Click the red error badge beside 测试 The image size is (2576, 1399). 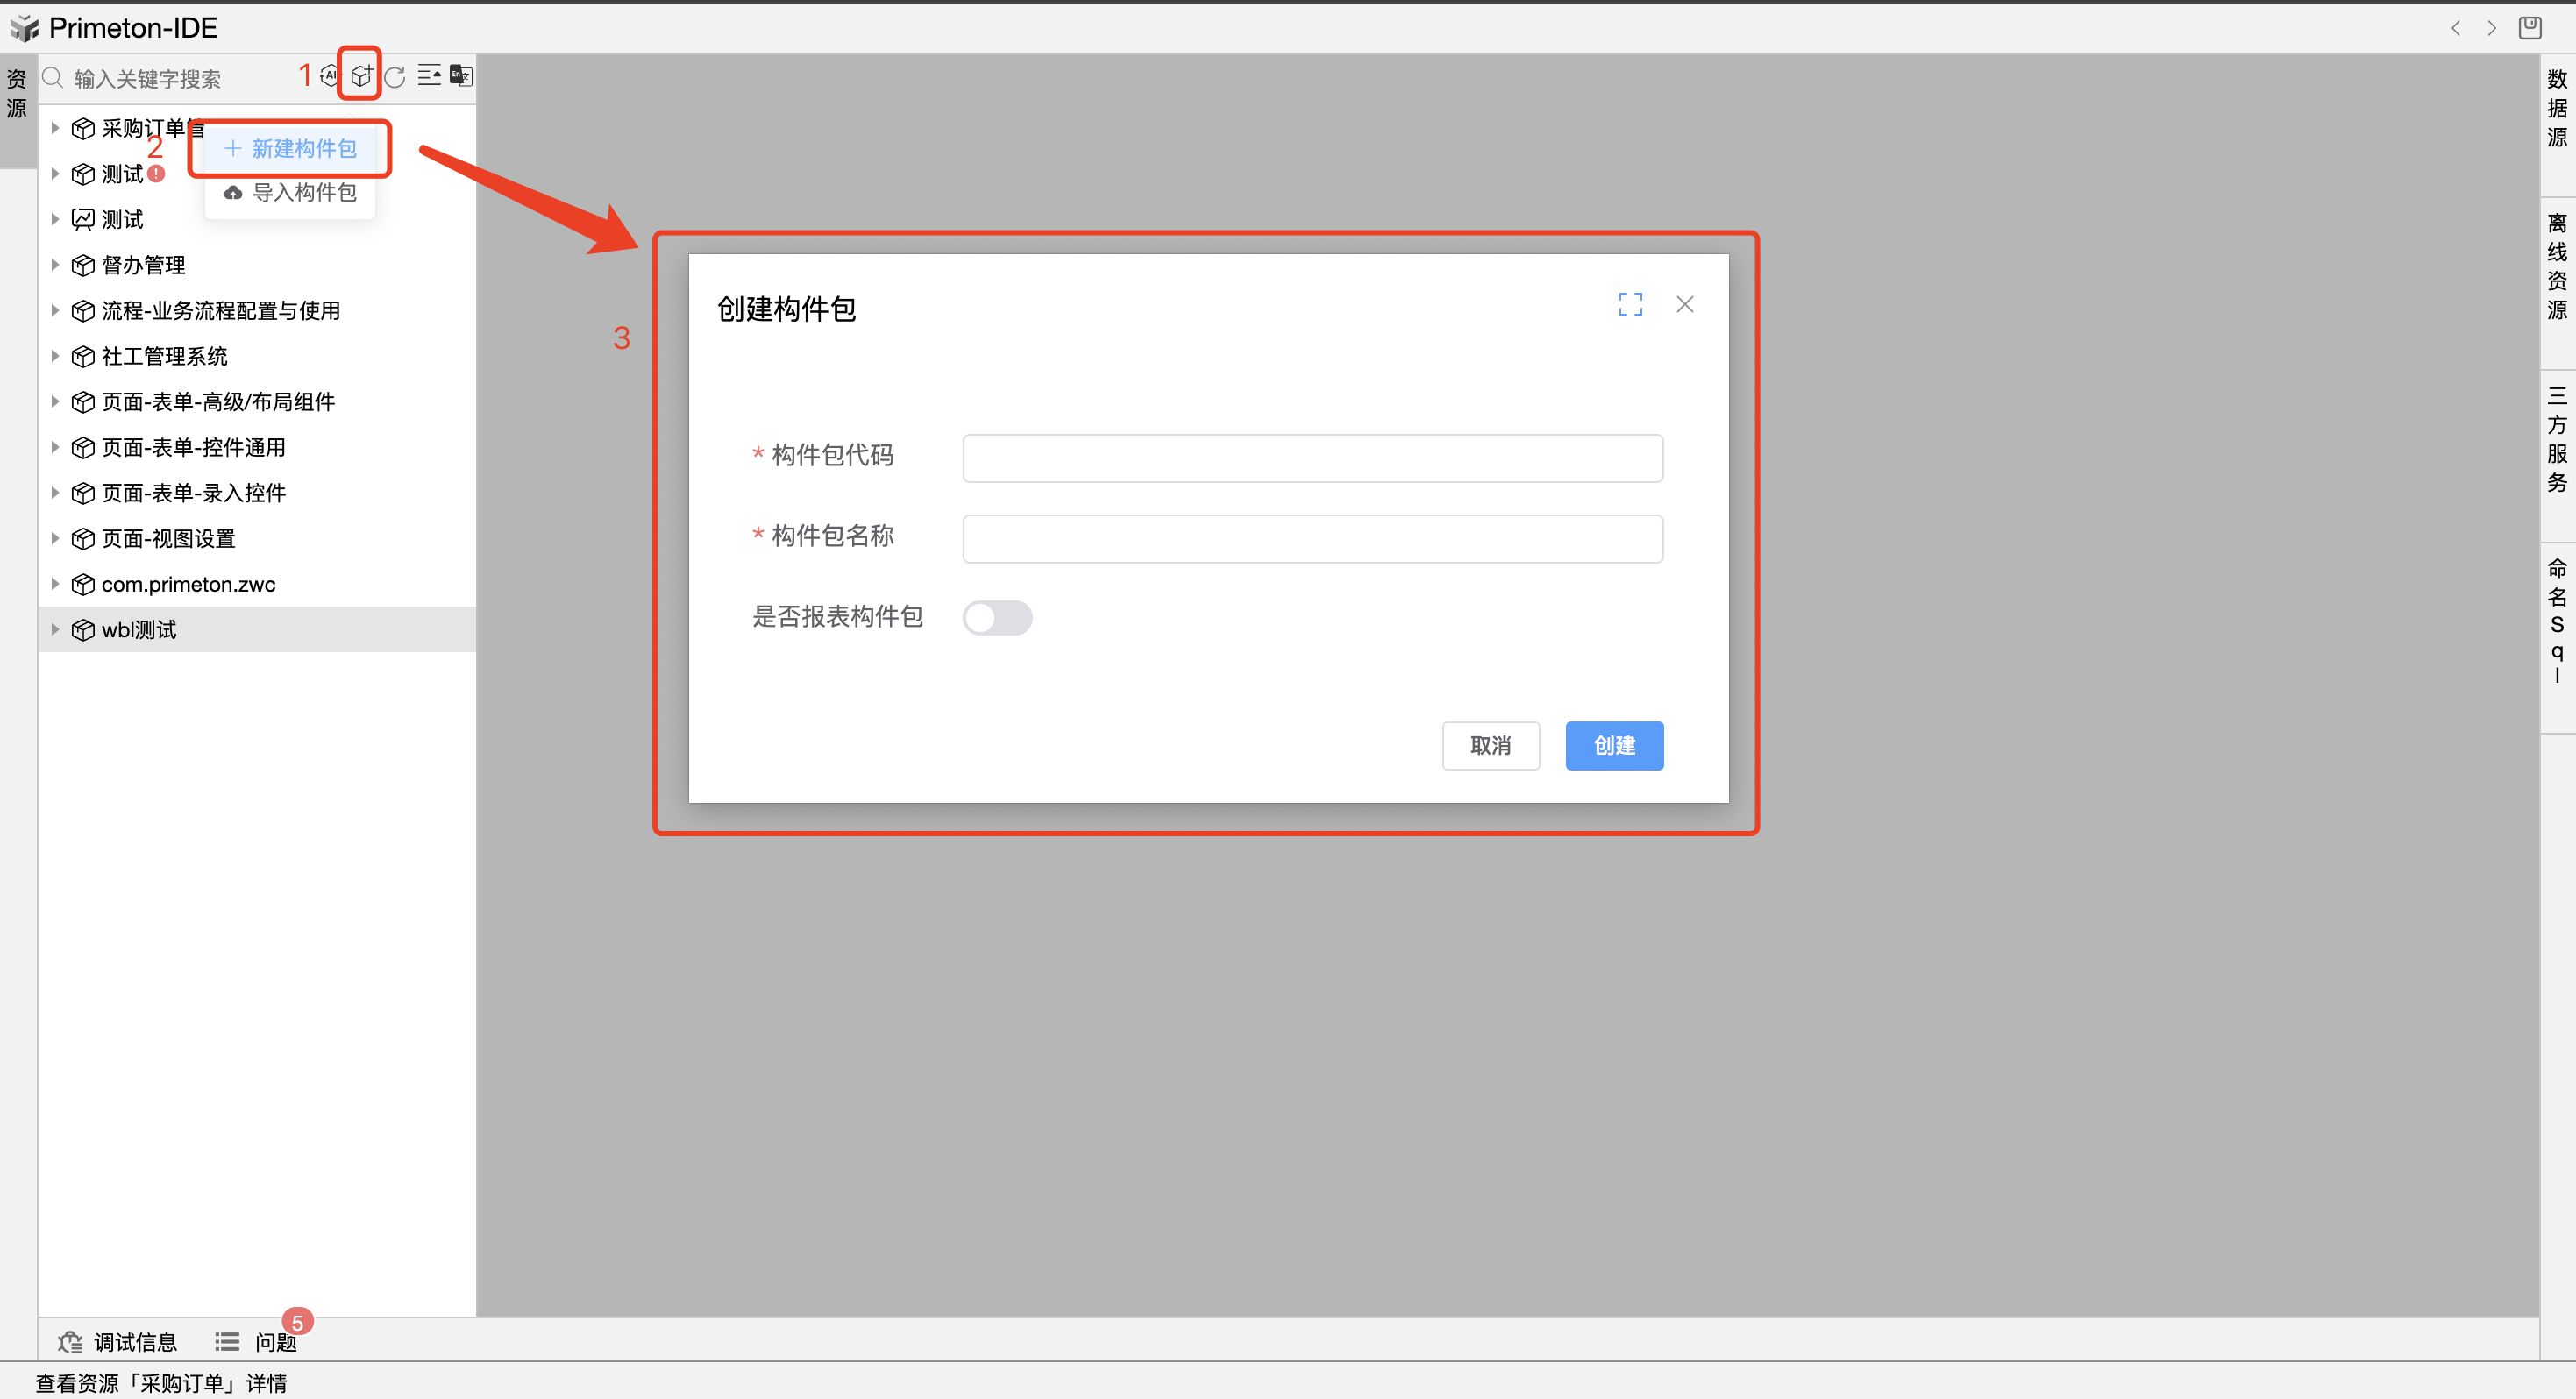coord(156,174)
